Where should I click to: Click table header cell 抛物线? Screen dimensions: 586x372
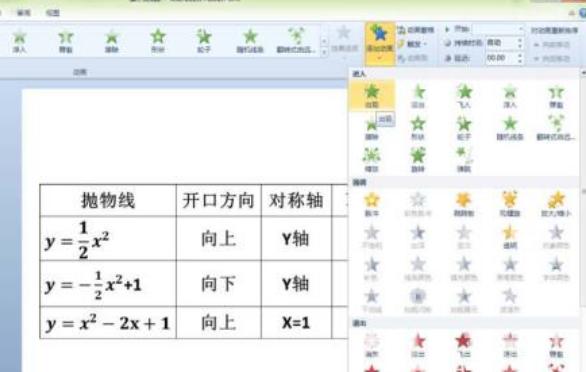pos(108,200)
